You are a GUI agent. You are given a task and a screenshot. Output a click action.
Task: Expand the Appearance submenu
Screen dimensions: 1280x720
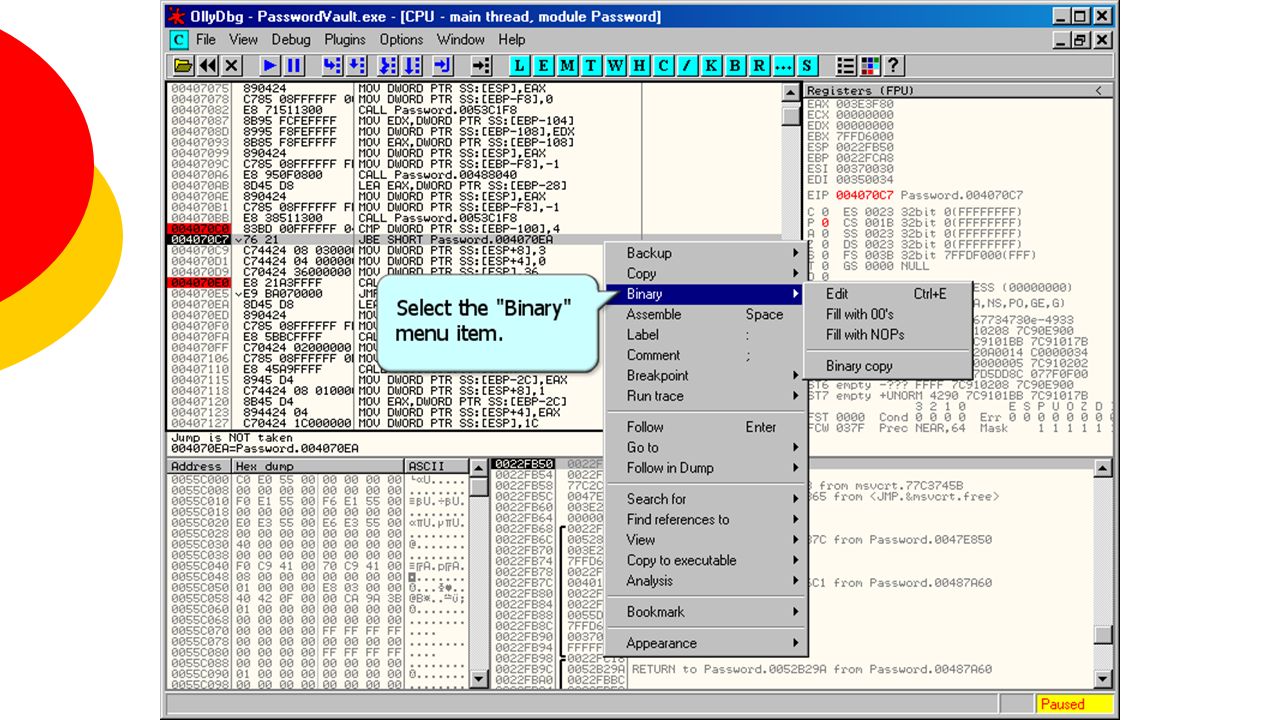[705, 643]
